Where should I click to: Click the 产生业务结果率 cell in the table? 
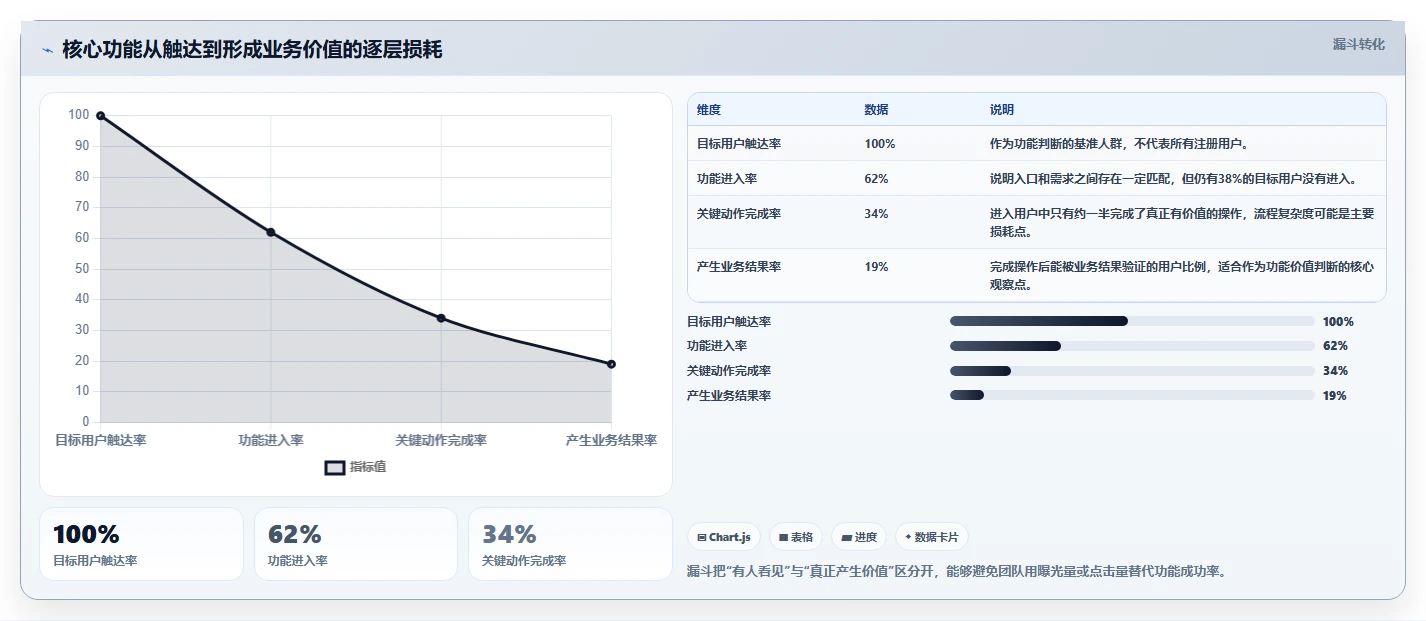[739, 267]
